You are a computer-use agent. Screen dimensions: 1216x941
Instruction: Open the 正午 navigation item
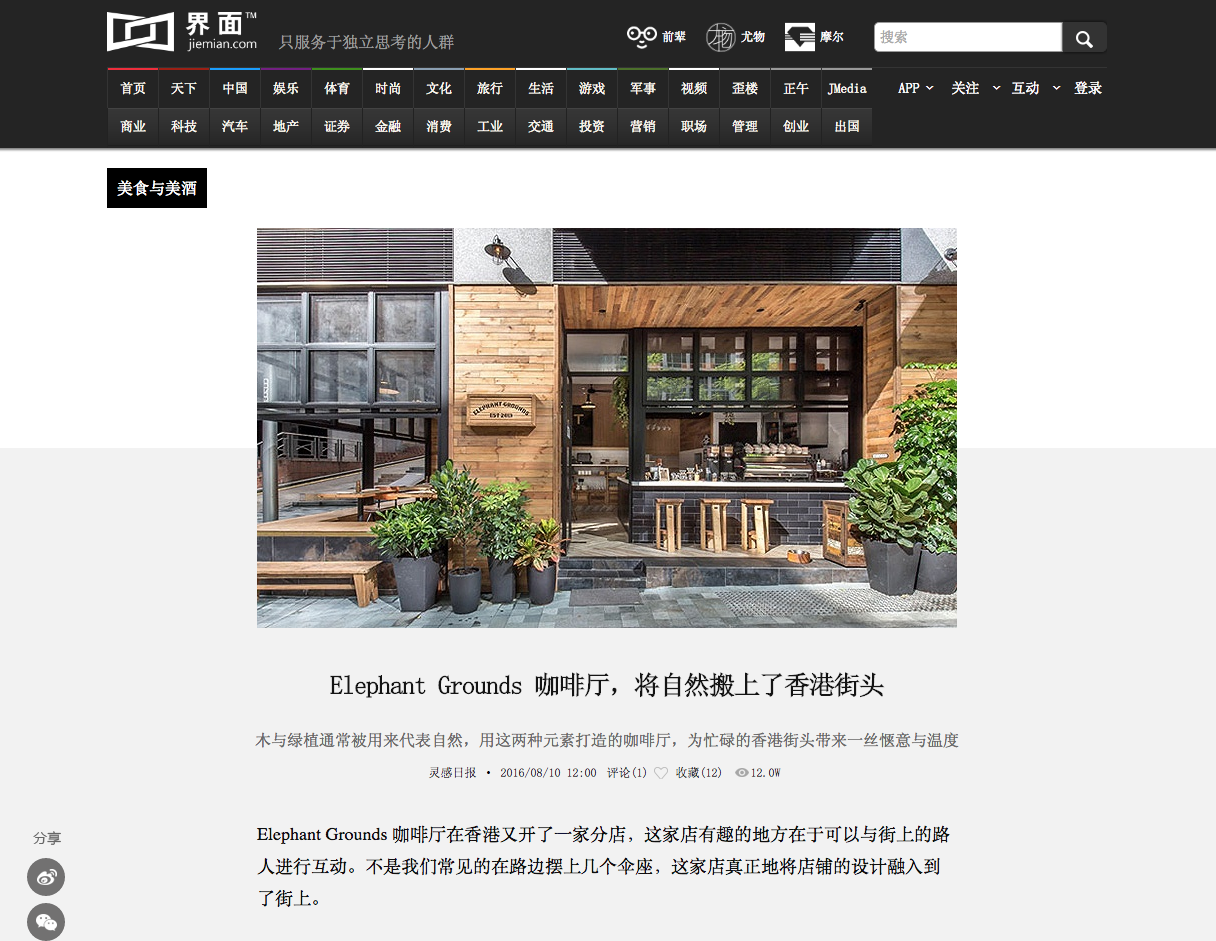[795, 88]
